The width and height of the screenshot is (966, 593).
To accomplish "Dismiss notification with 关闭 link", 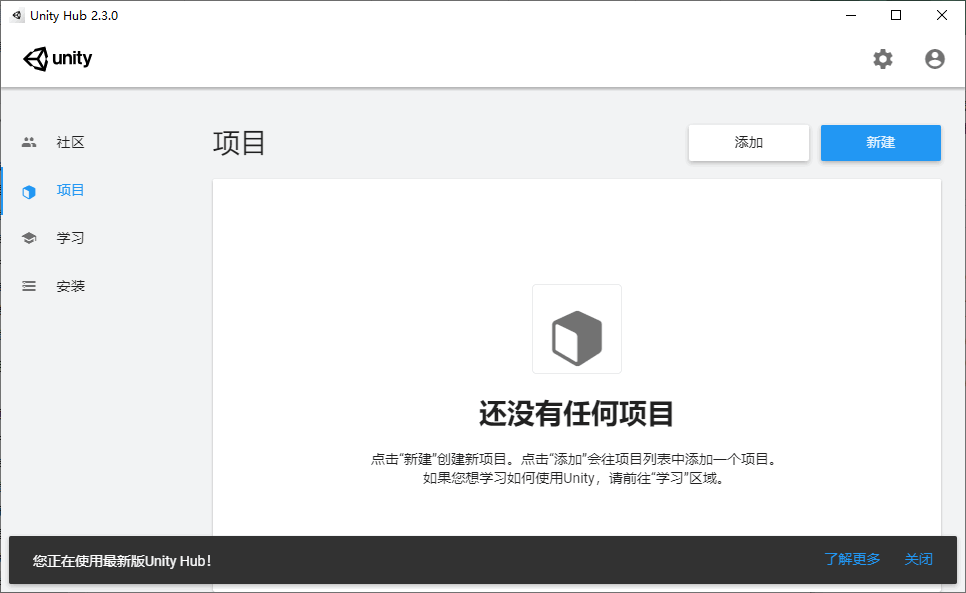I will pos(918,559).
